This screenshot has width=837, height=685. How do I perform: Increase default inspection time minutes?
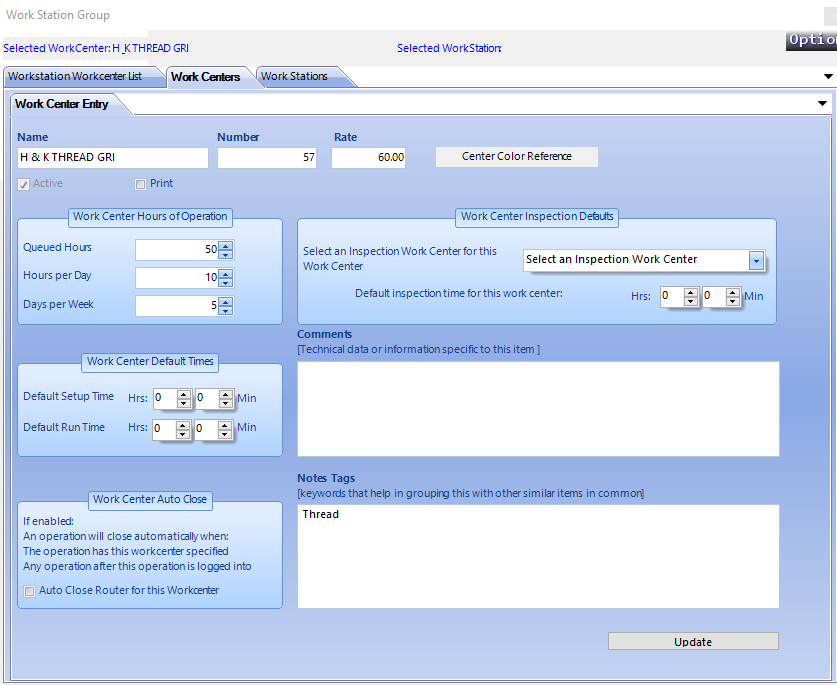point(733,292)
